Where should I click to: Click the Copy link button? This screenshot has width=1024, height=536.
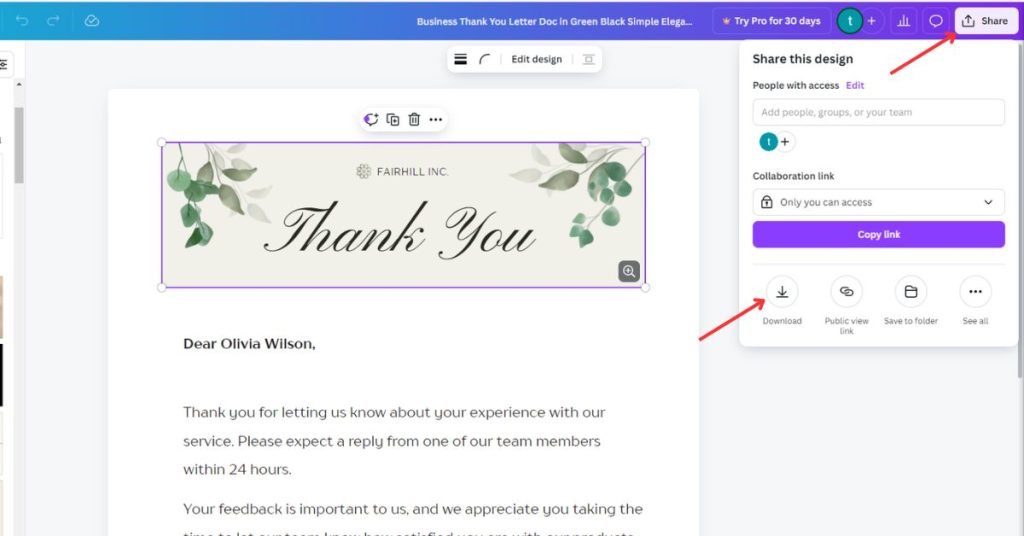pos(878,234)
